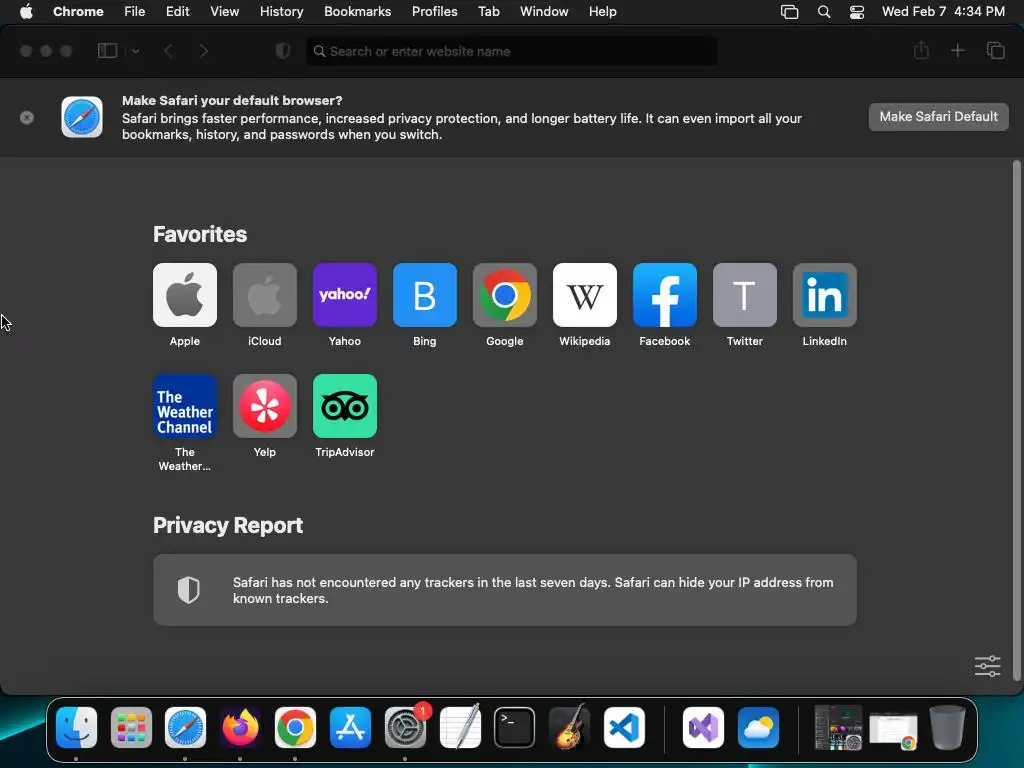The height and width of the screenshot is (768, 1024).
Task: Open Spotlight search in menu bar
Action: tap(824, 12)
